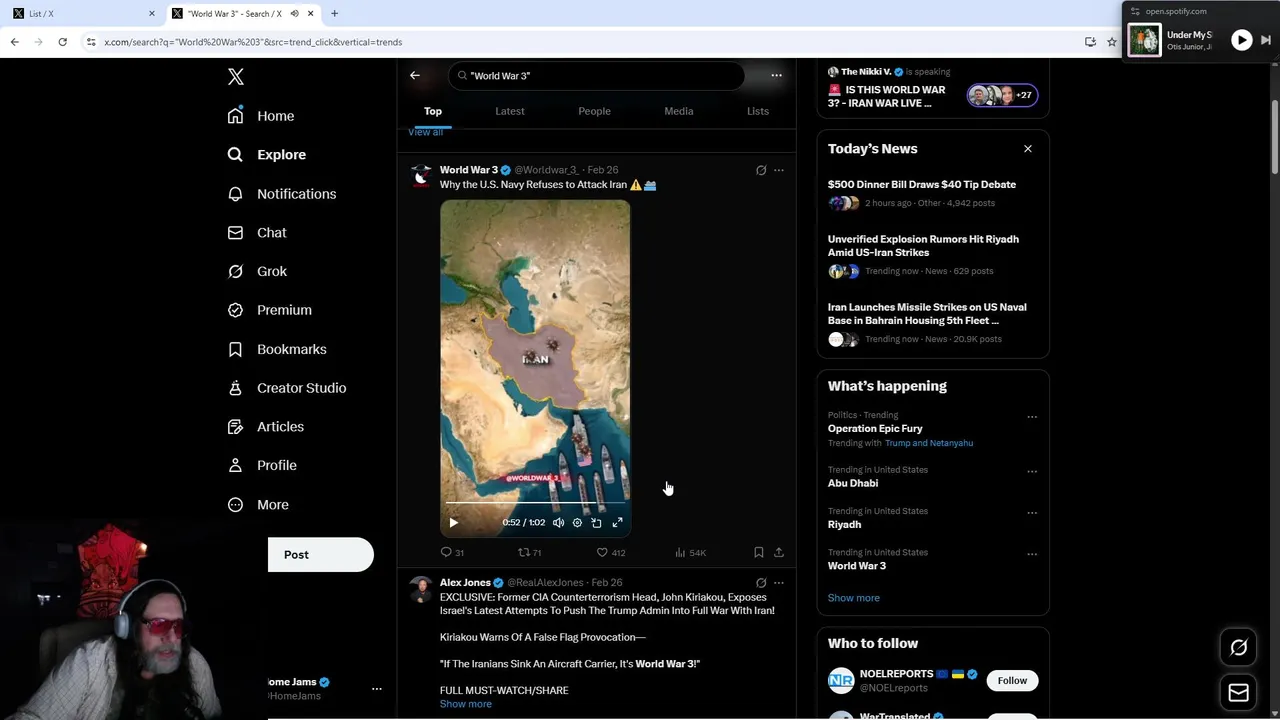Screen dimensions: 1280x720
Task: Click the "World War 3" search field
Action: (x=596, y=76)
